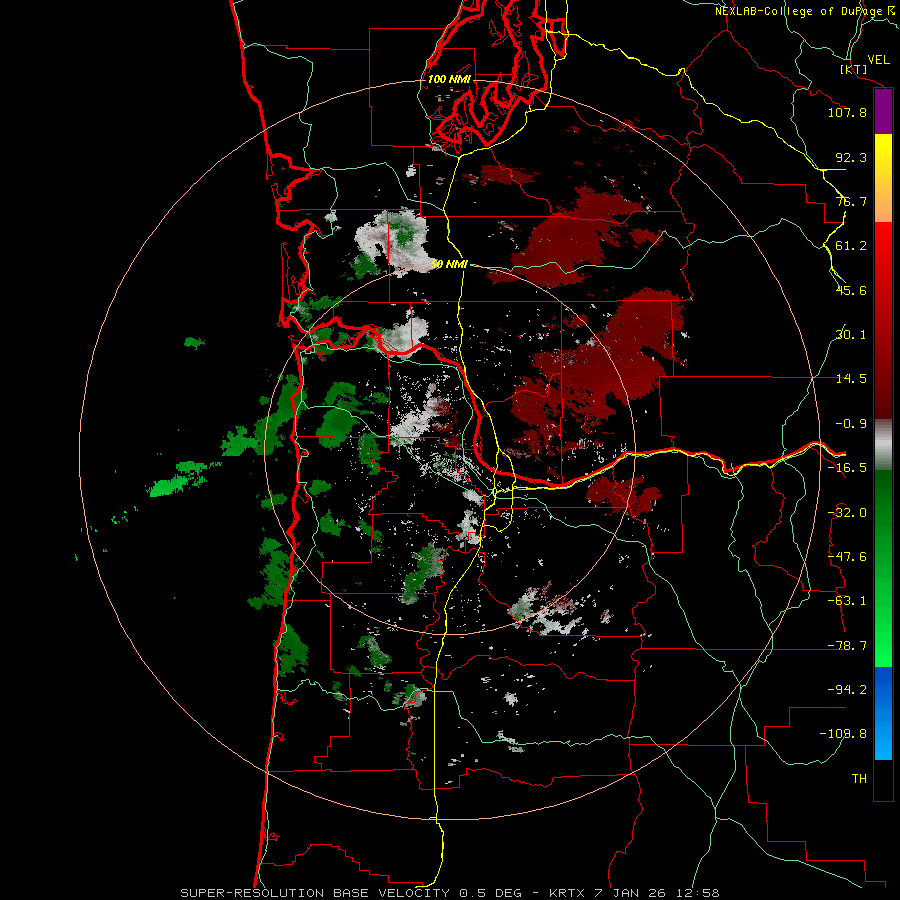Click the 45.6 velocity scale value

click(851, 290)
